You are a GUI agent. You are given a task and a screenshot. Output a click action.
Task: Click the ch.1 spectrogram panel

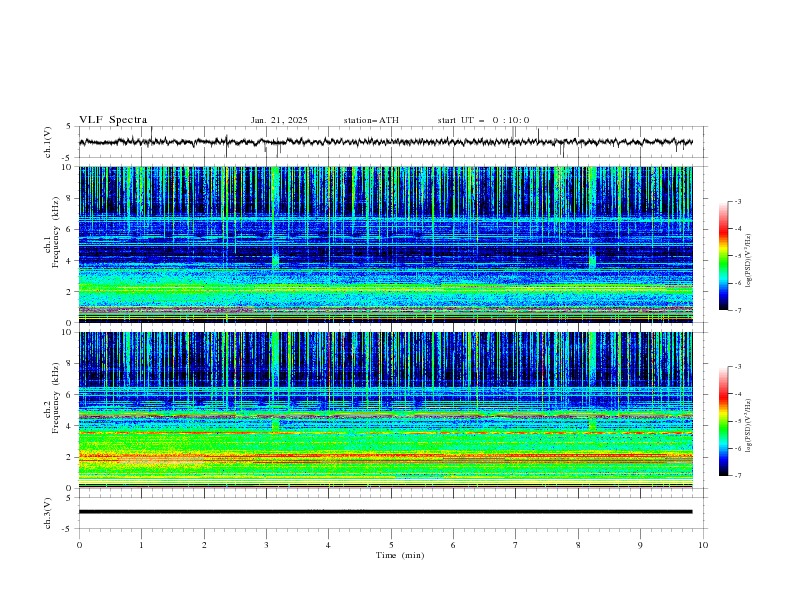(385, 244)
